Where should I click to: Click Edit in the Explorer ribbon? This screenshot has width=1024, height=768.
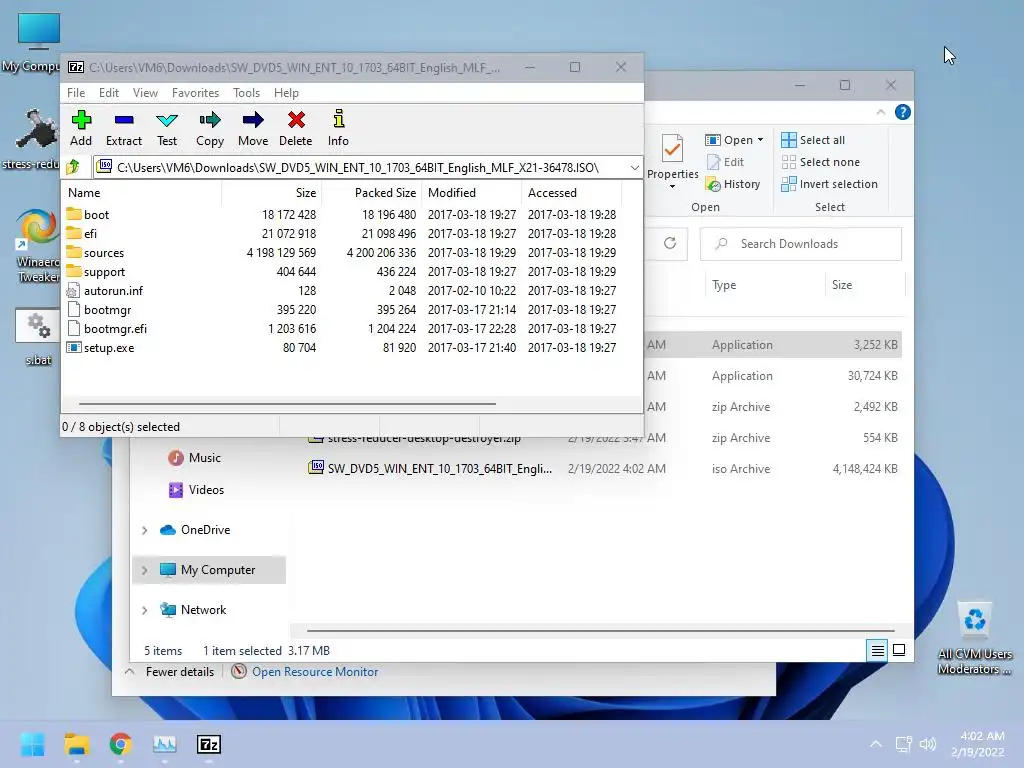[726, 162]
